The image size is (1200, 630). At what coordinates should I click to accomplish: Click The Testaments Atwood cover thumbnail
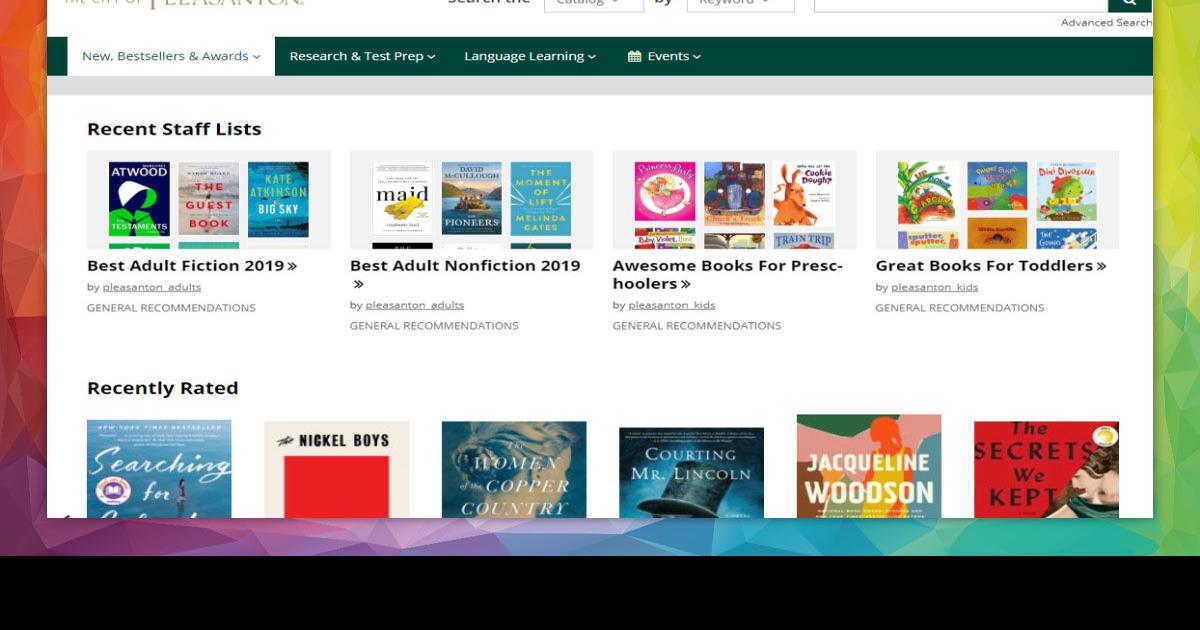click(139, 199)
